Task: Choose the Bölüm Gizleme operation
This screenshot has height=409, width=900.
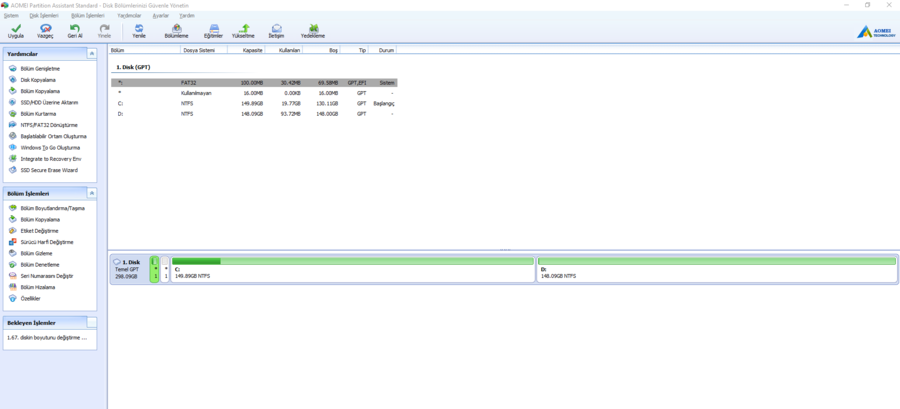Action: [x=36, y=253]
